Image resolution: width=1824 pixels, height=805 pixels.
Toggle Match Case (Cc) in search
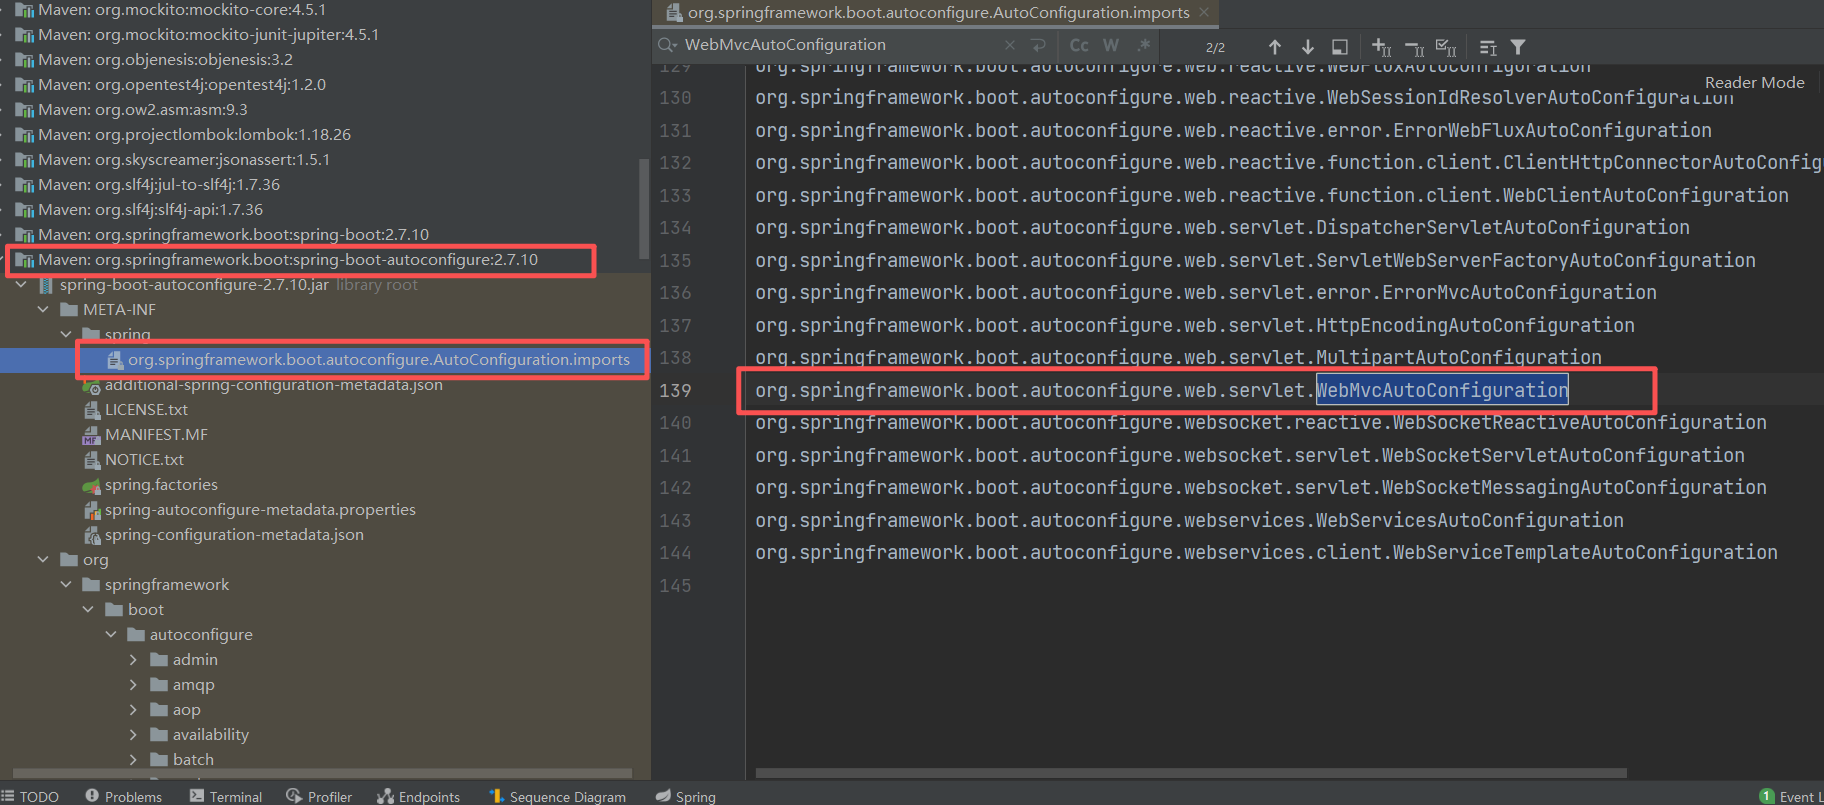pyautogui.click(x=1079, y=45)
